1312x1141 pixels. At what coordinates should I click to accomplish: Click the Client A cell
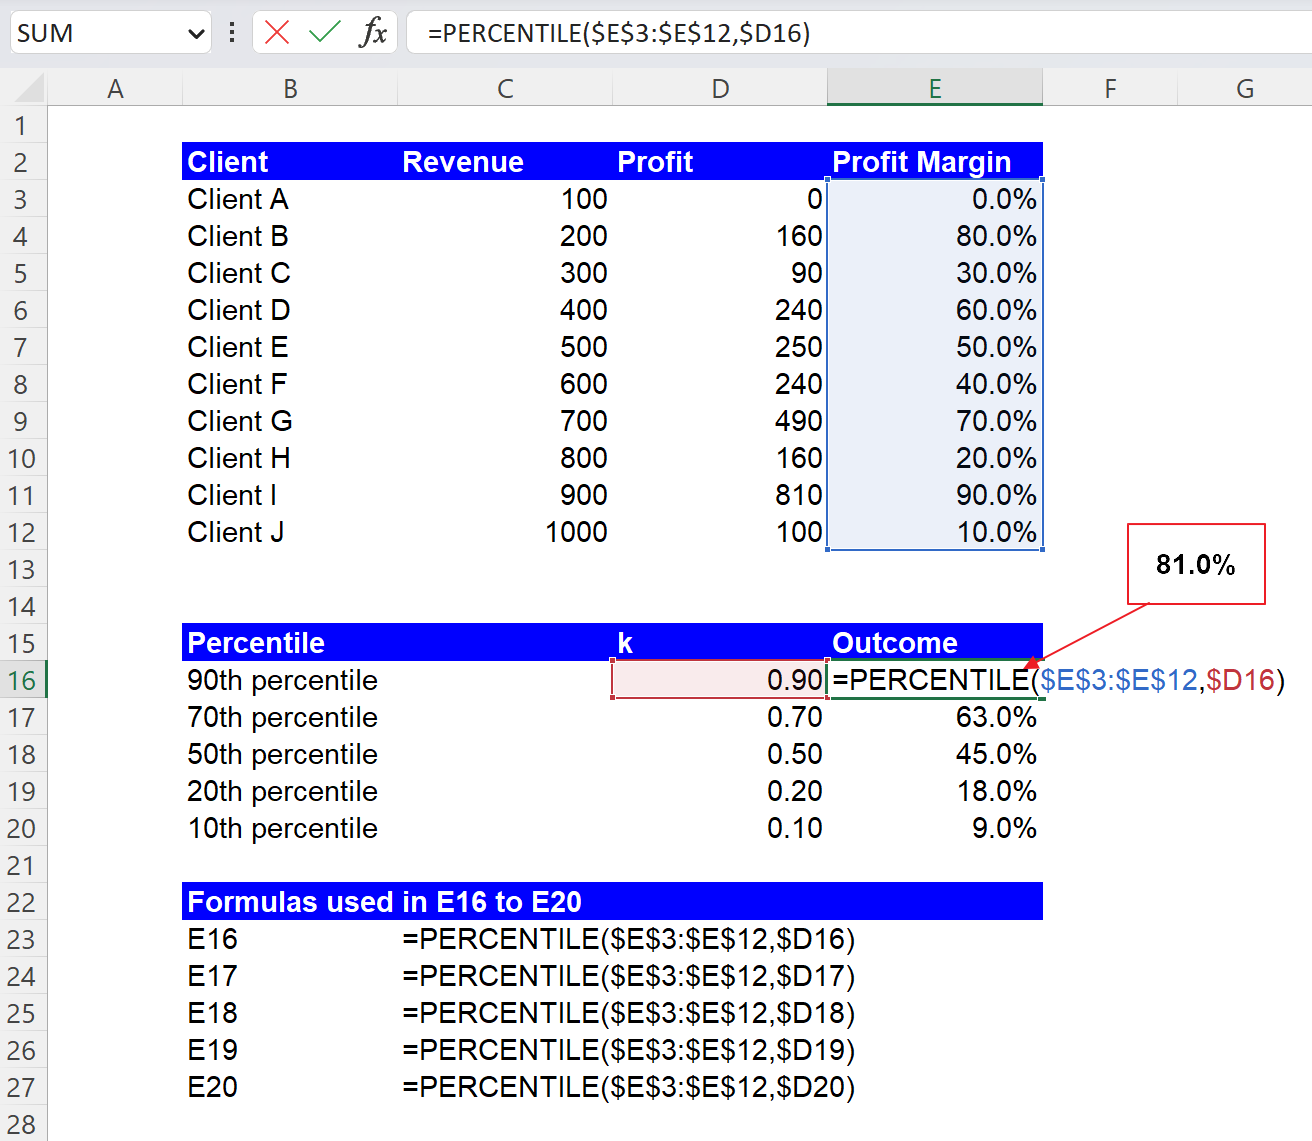point(289,199)
